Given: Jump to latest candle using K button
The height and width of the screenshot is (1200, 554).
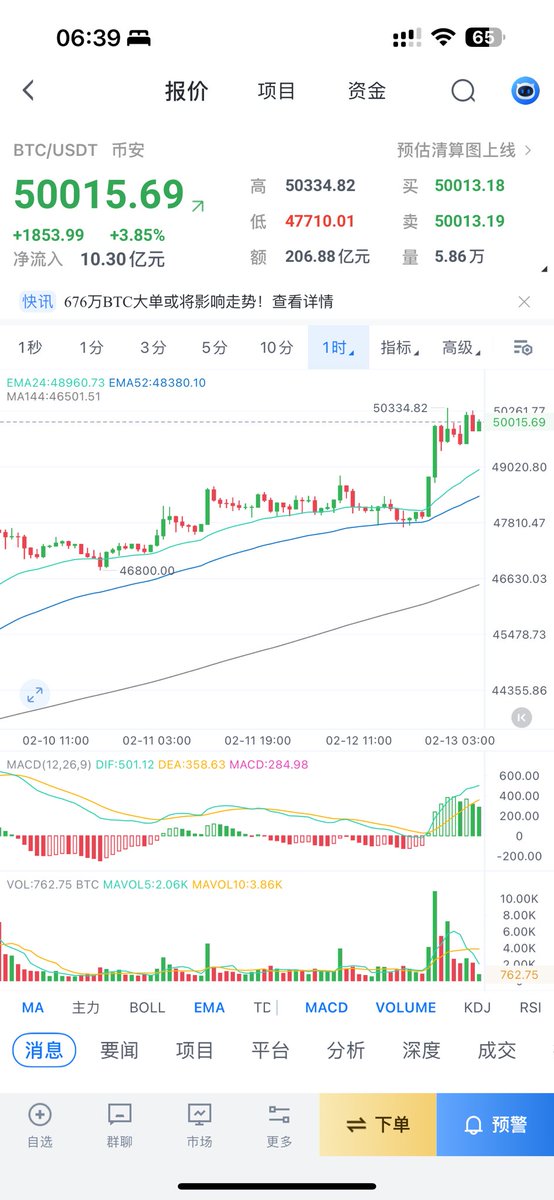Looking at the screenshot, I should click(520, 716).
